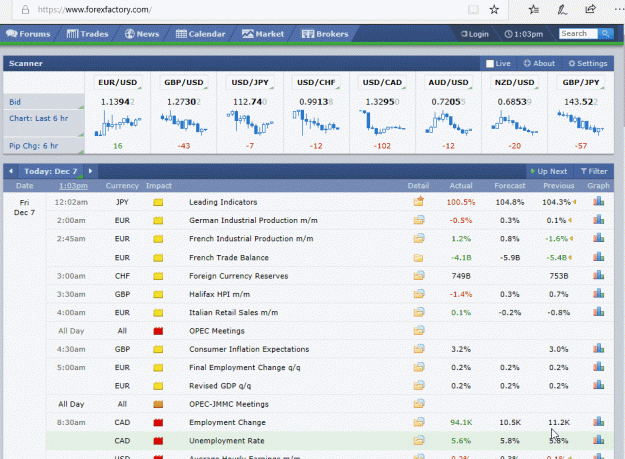Image resolution: width=625 pixels, height=459 pixels.
Task: Open detail folder for Employment Change
Action: click(x=419, y=422)
